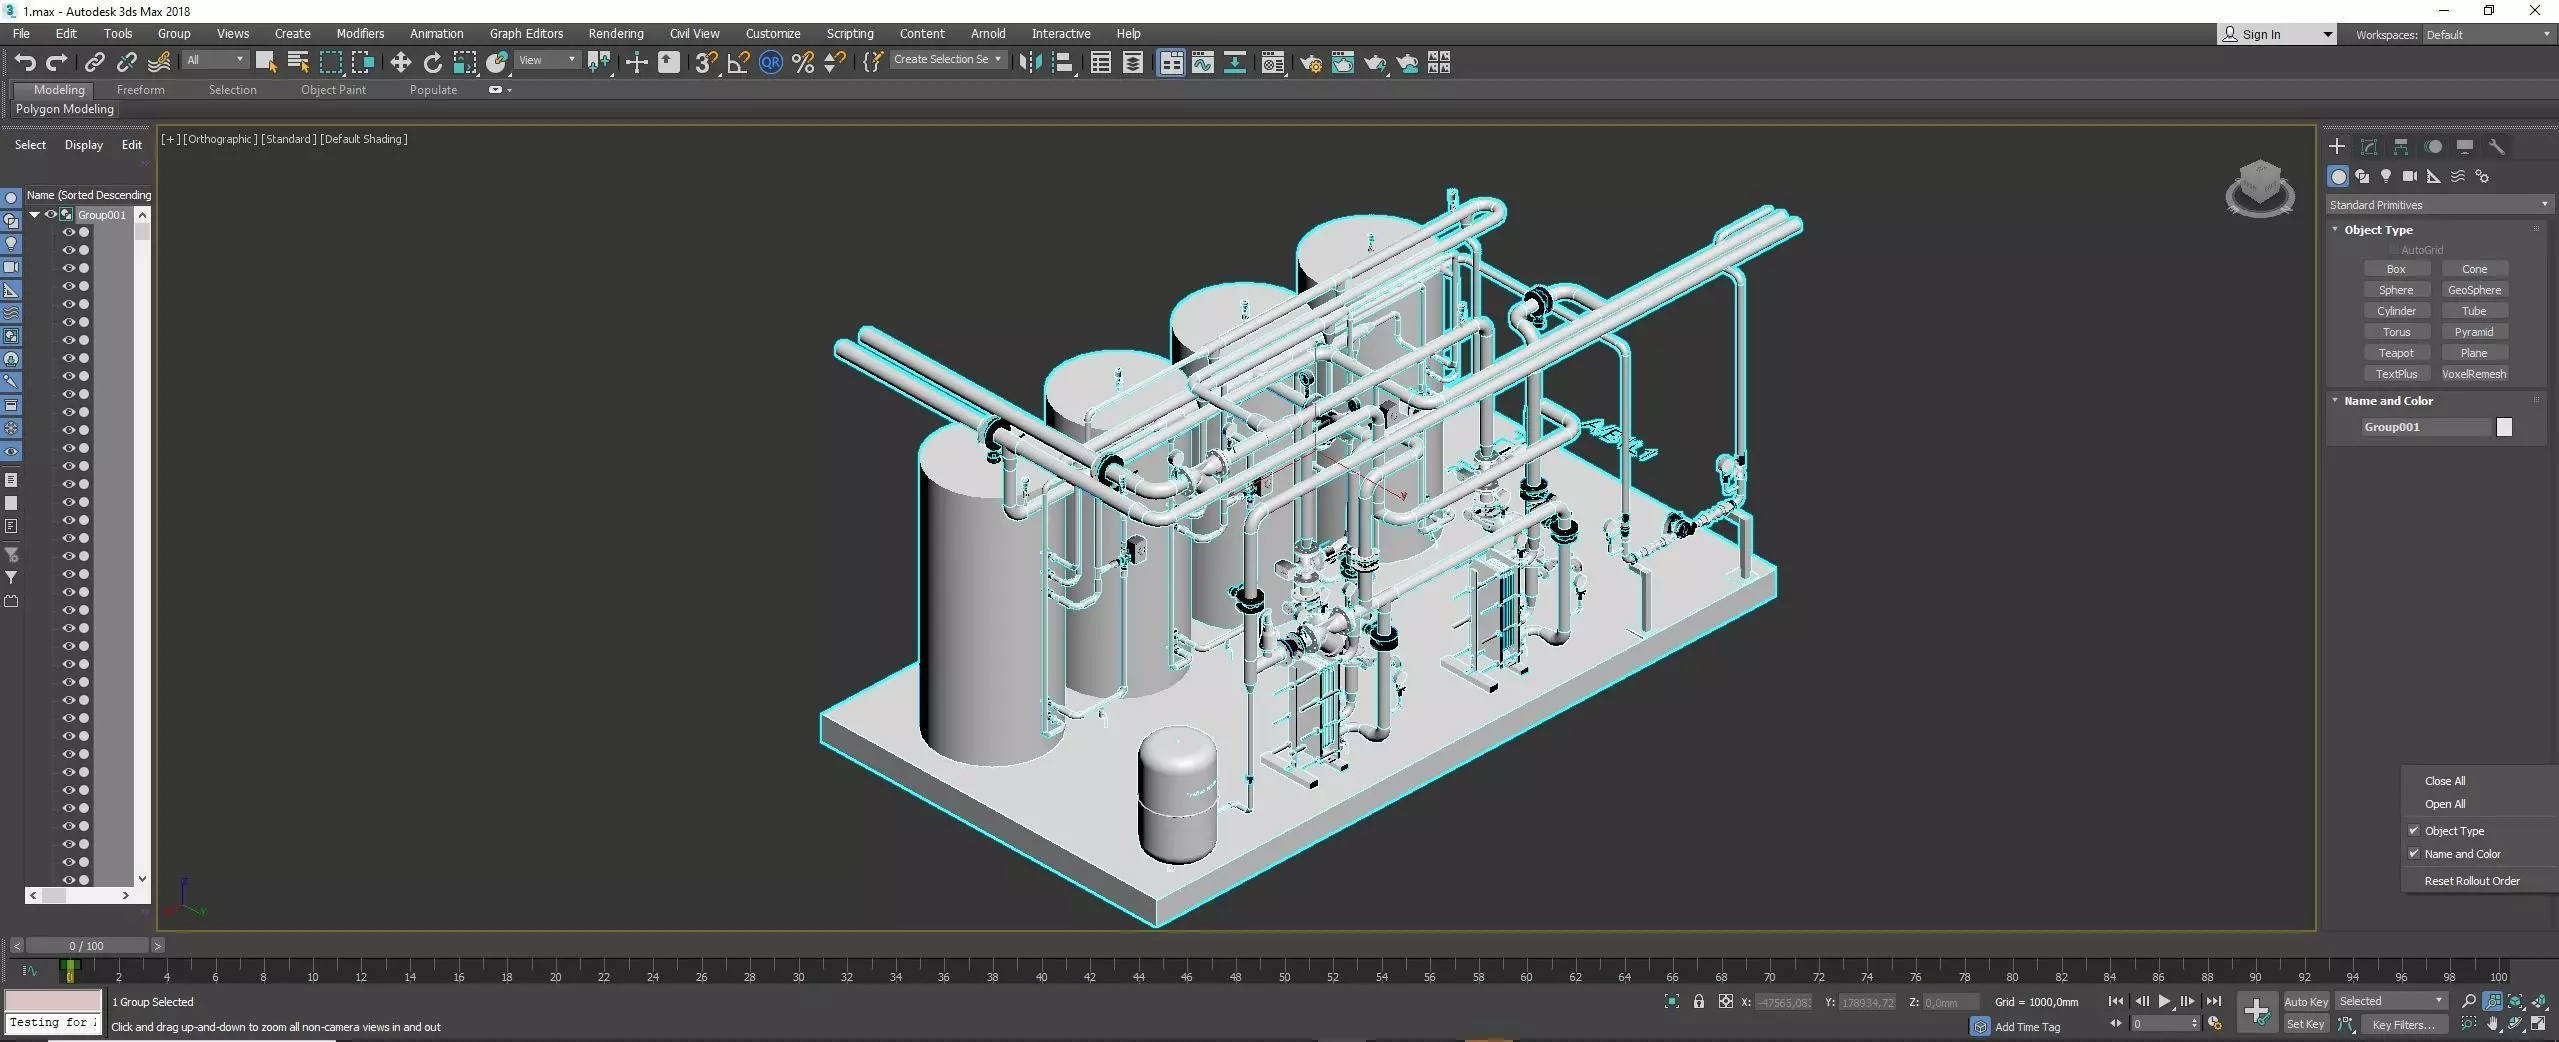
Task: Toggle the Window/Crossing selection icon
Action: pos(363,63)
